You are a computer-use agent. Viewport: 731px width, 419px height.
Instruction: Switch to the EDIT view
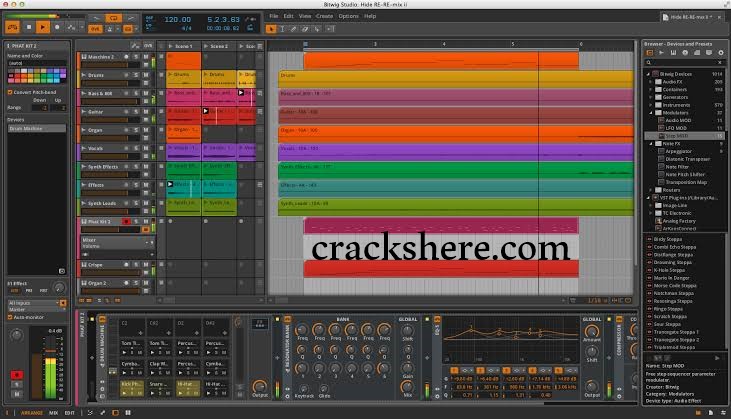pyautogui.click(x=69, y=413)
